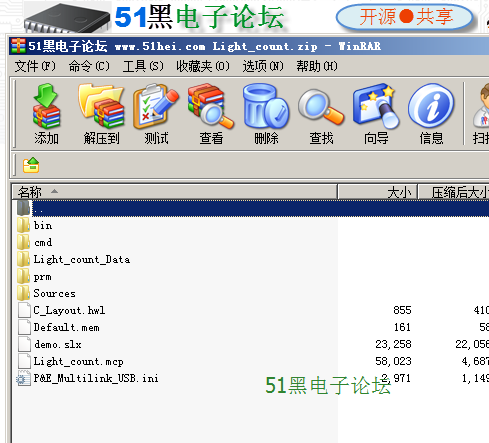This screenshot has width=489, height=443.
Task: Select the demo.slx file icon
Action: tap(24, 344)
